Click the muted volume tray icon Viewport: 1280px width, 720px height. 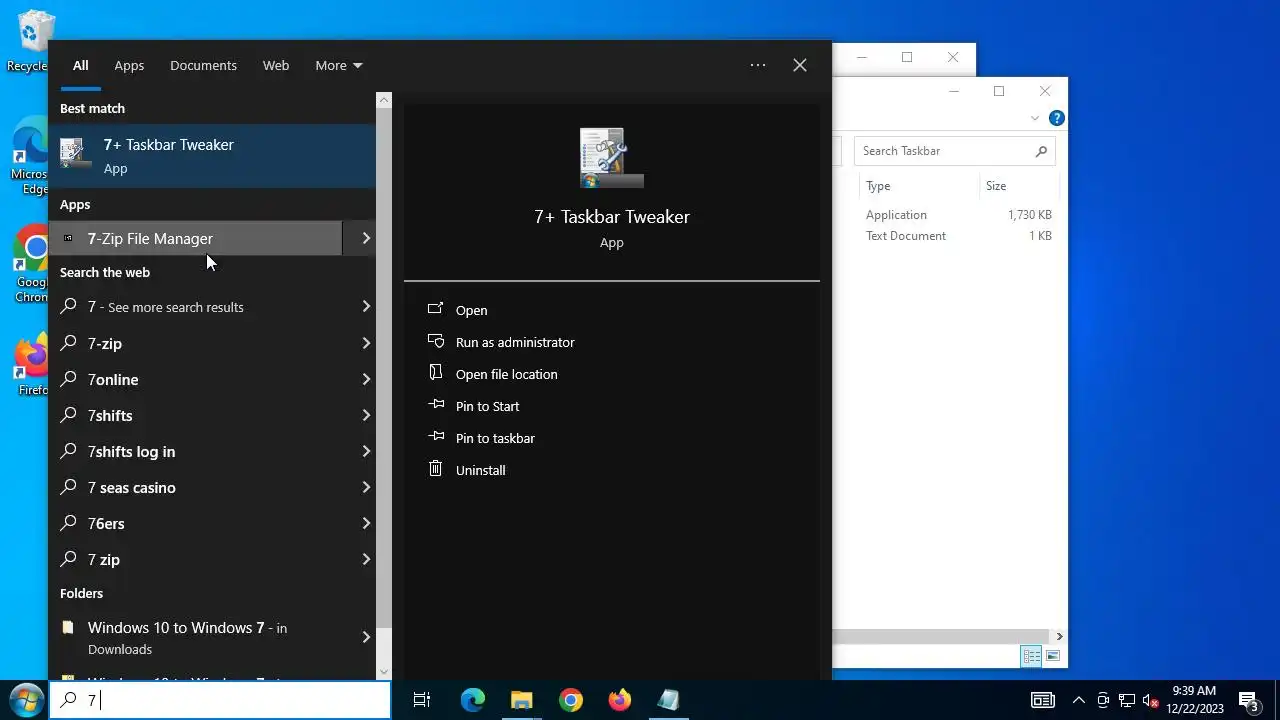tap(1151, 700)
